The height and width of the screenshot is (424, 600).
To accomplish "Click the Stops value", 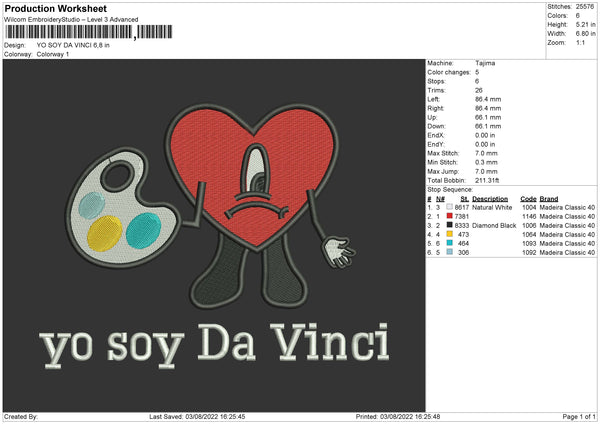I will (477, 81).
